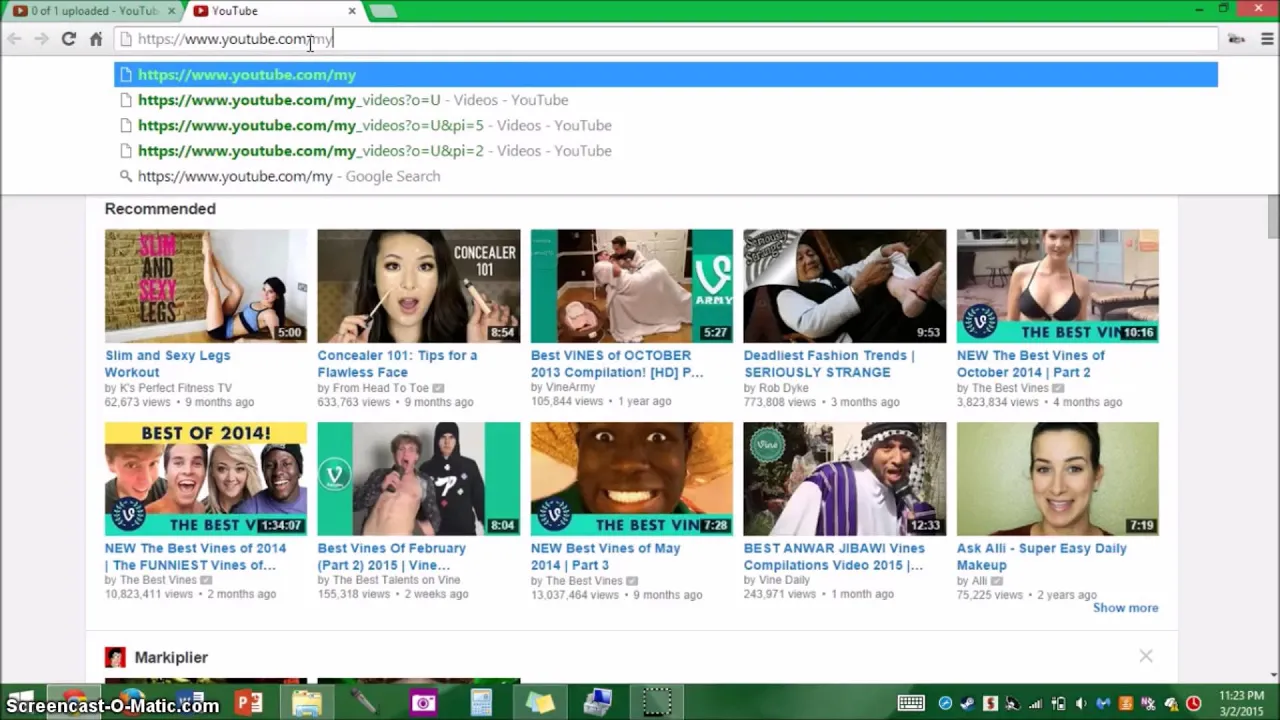This screenshot has height=720, width=1280.
Task: Click 'Show more' in Recommended section
Action: 1125,608
